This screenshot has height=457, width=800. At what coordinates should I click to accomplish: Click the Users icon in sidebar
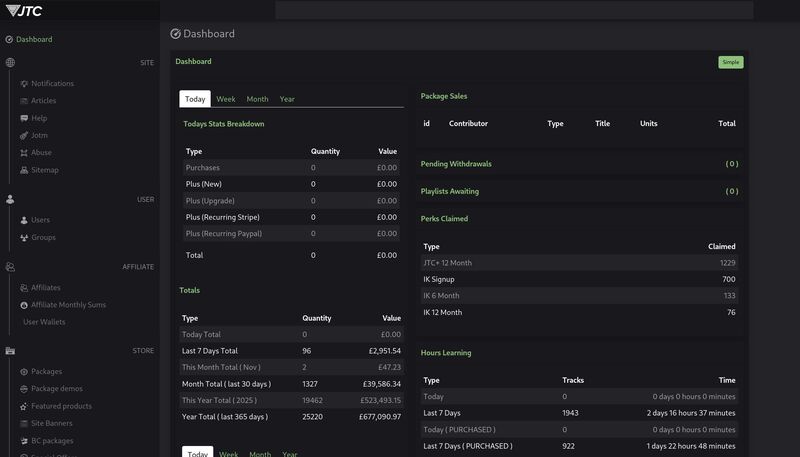click(24, 220)
